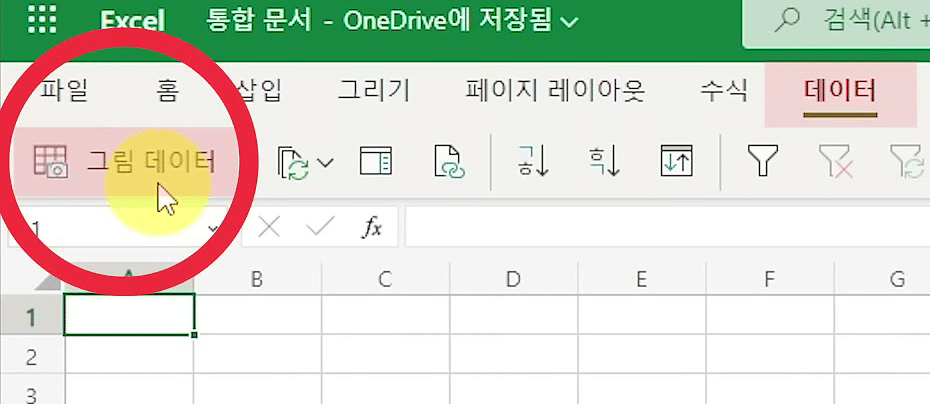This screenshot has height=404, width=930.
Task: Click cell E1
Action: pyautogui.click(x=642, y=315)
